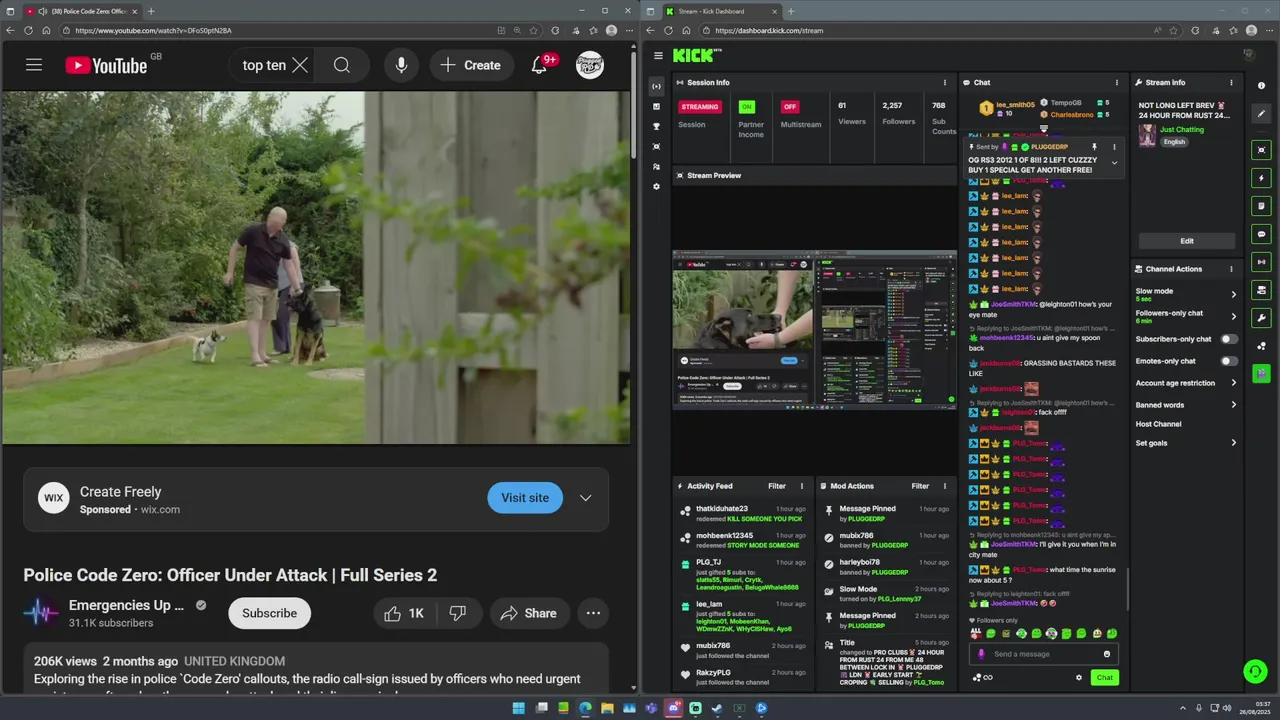Like the Police Code Zero video
Image resolution: width=1280 pixels, height=720 pixels.
click(x=405, y=613)
